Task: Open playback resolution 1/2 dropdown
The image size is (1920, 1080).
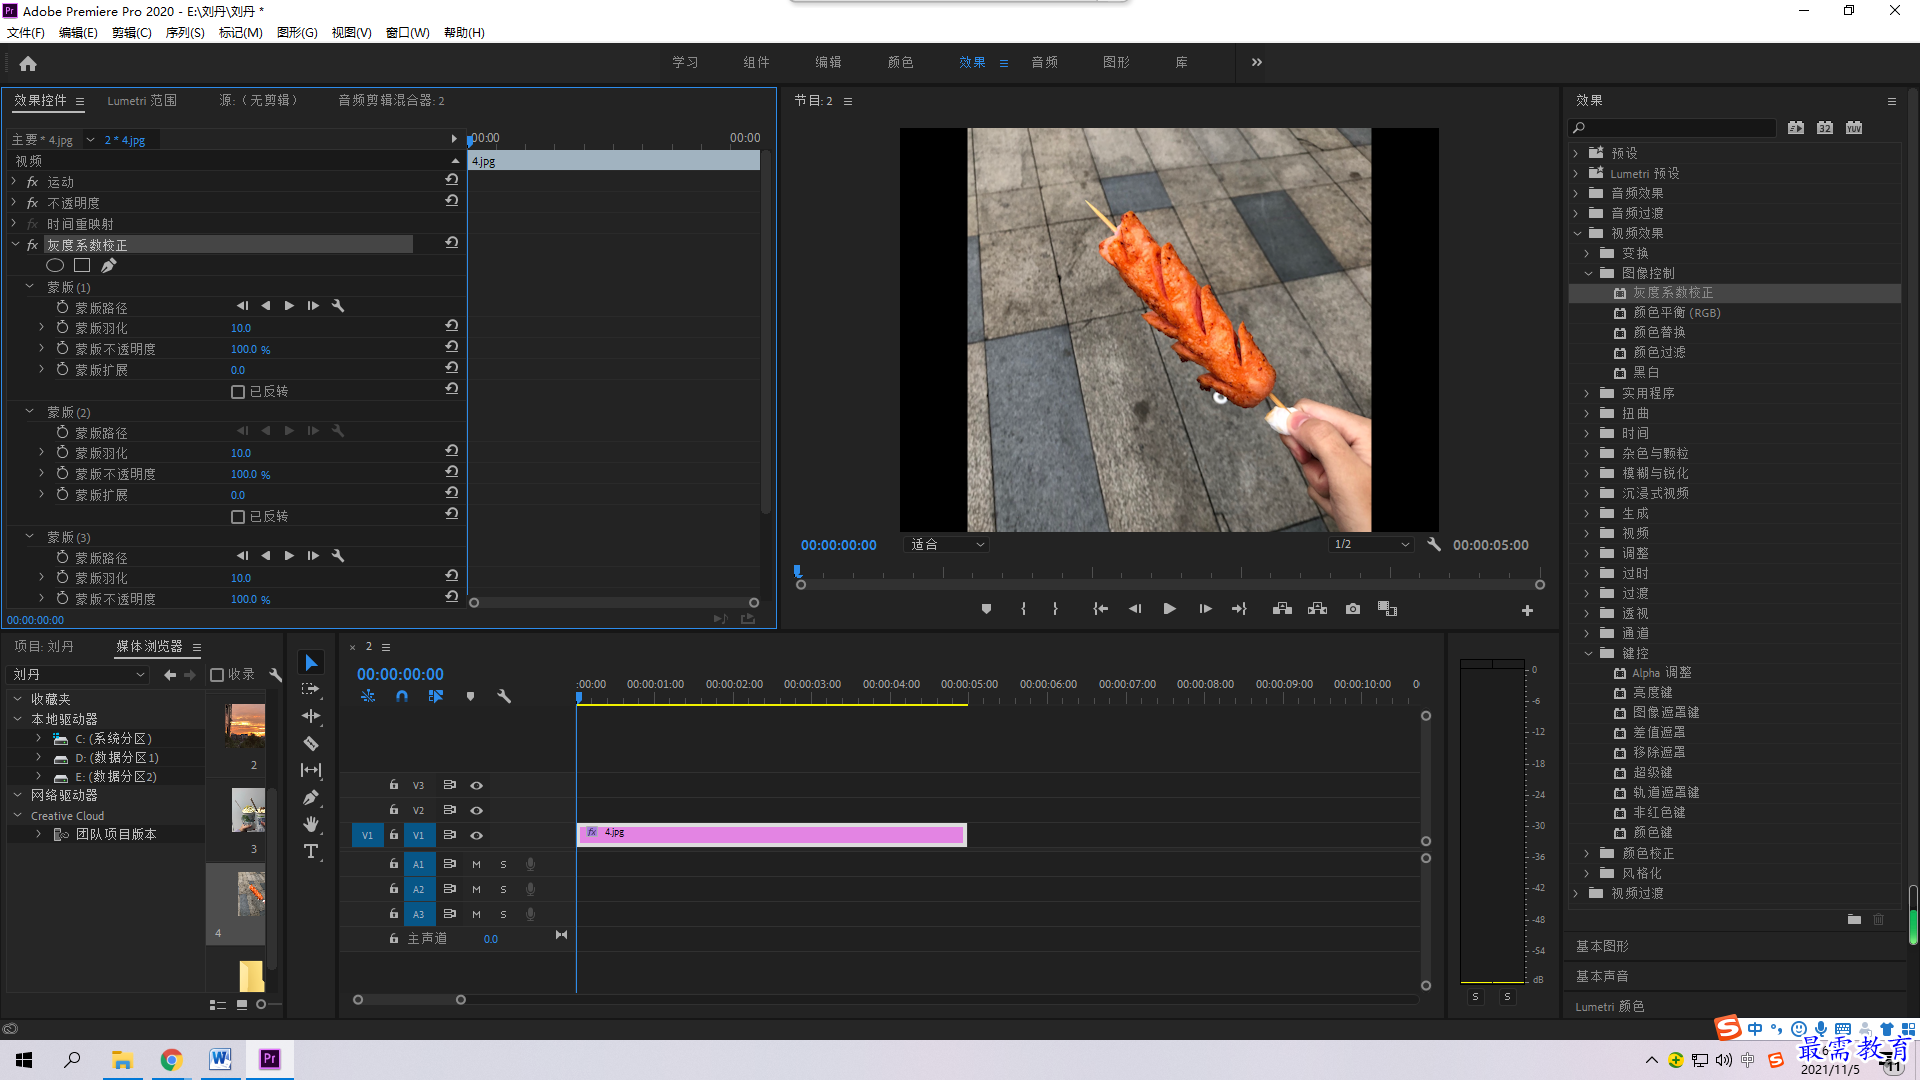Action: (1371, 545)
